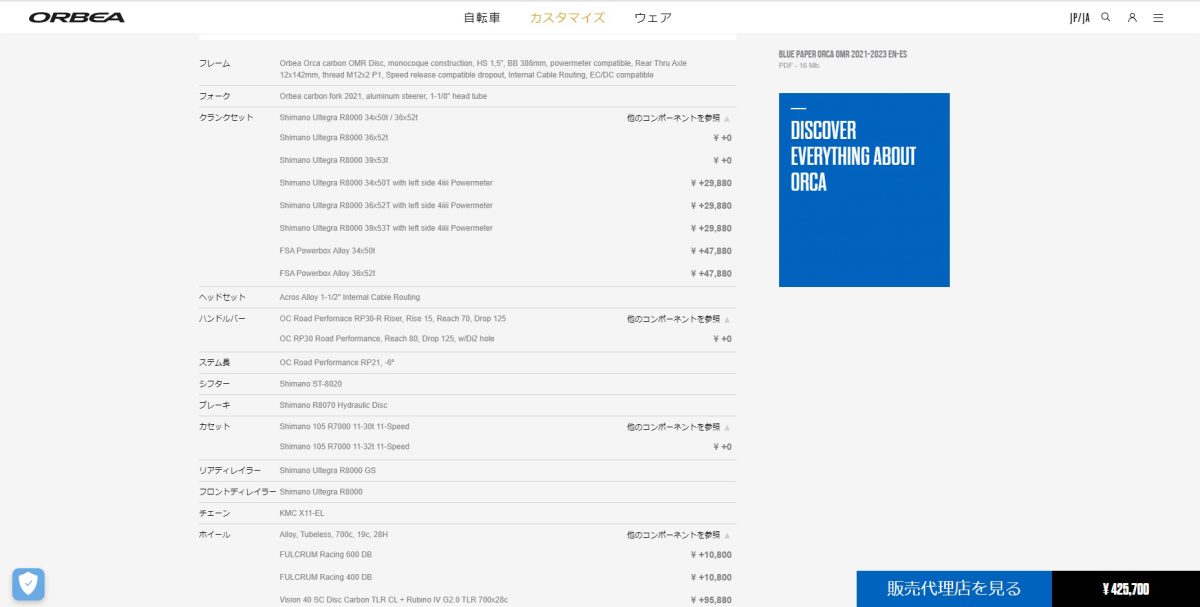The width and height of the screenshot is (1200, 607).
Task: Click the current crankset Ultegra 34x50t / 36x52t
Action: coord(348,118)
